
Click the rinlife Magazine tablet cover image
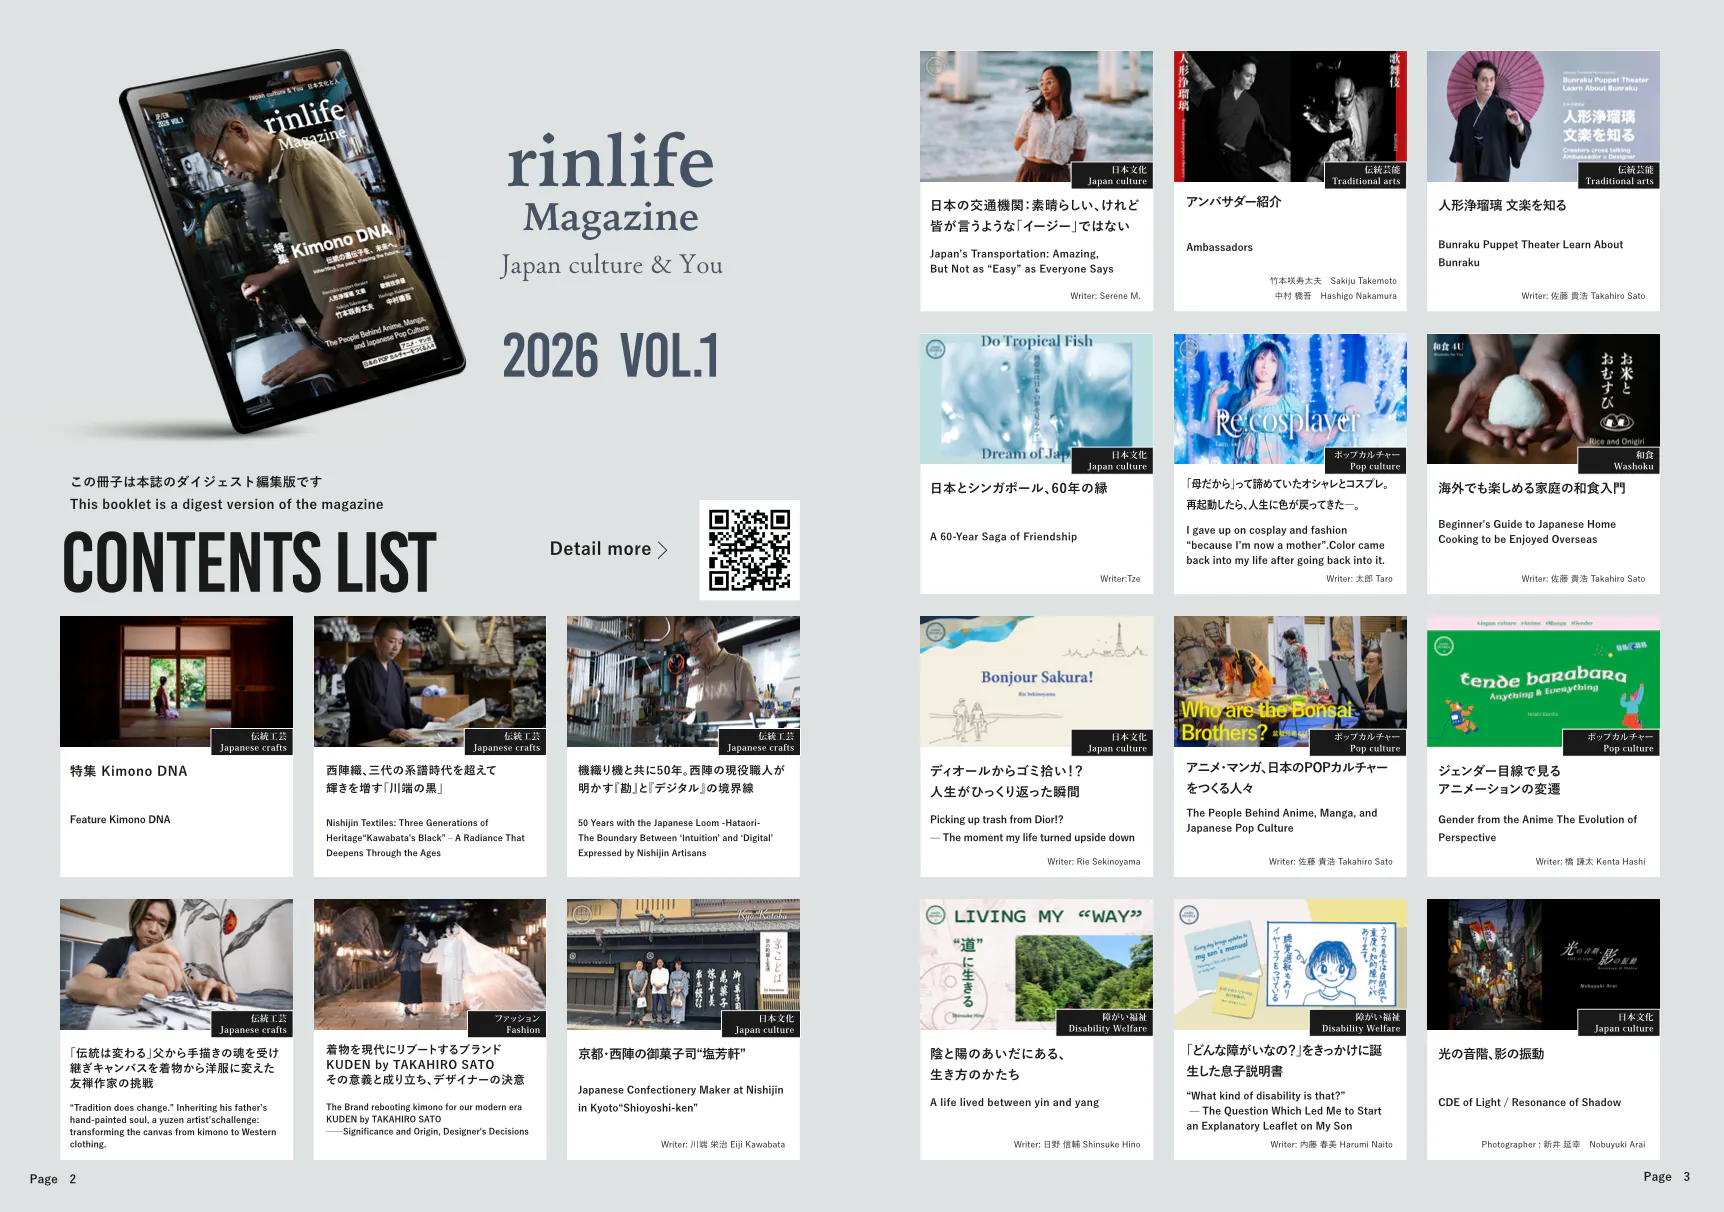tap(292, 240)
